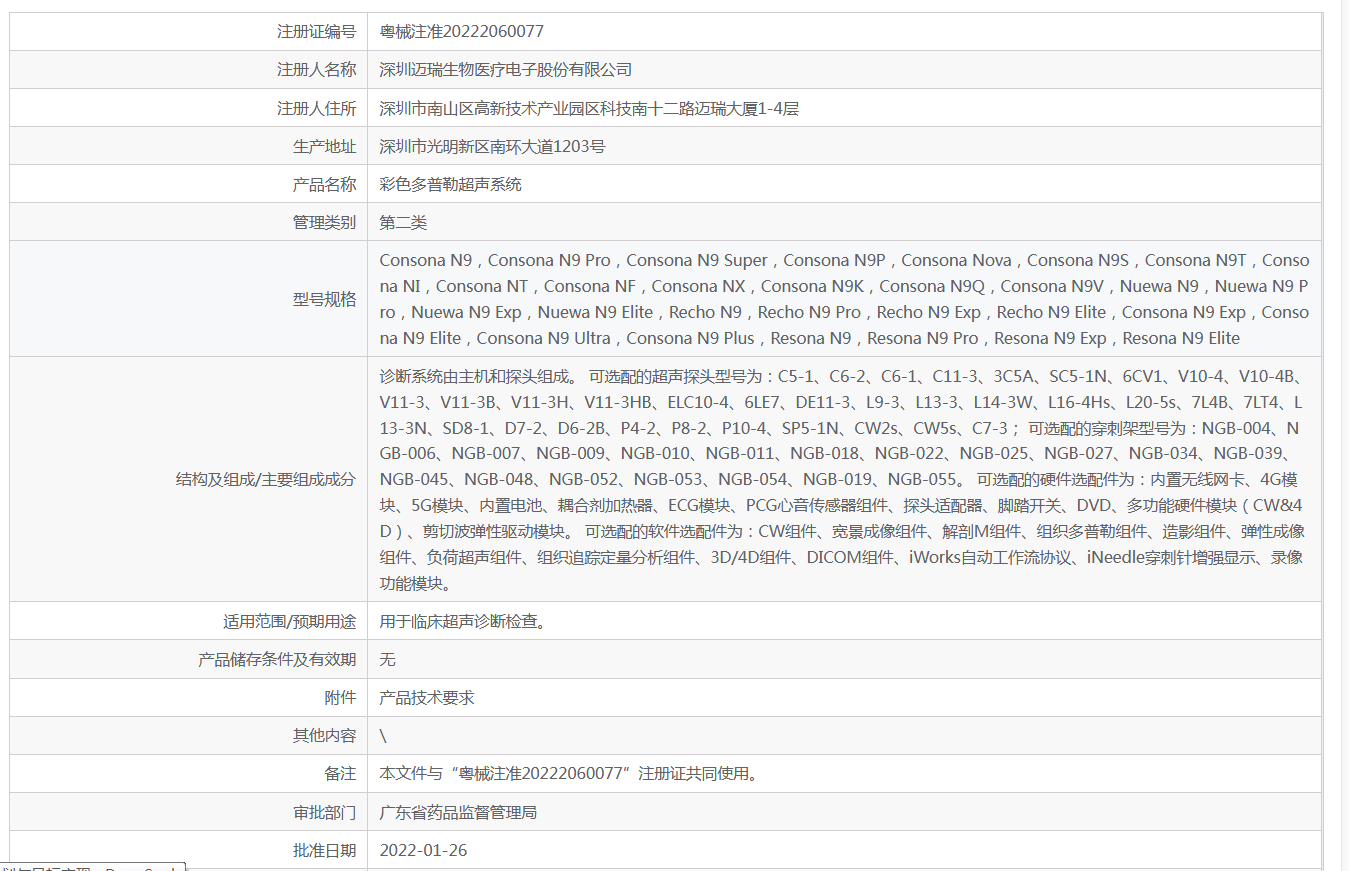Click the model list paragraph starting Consona N9

point(844,299)
